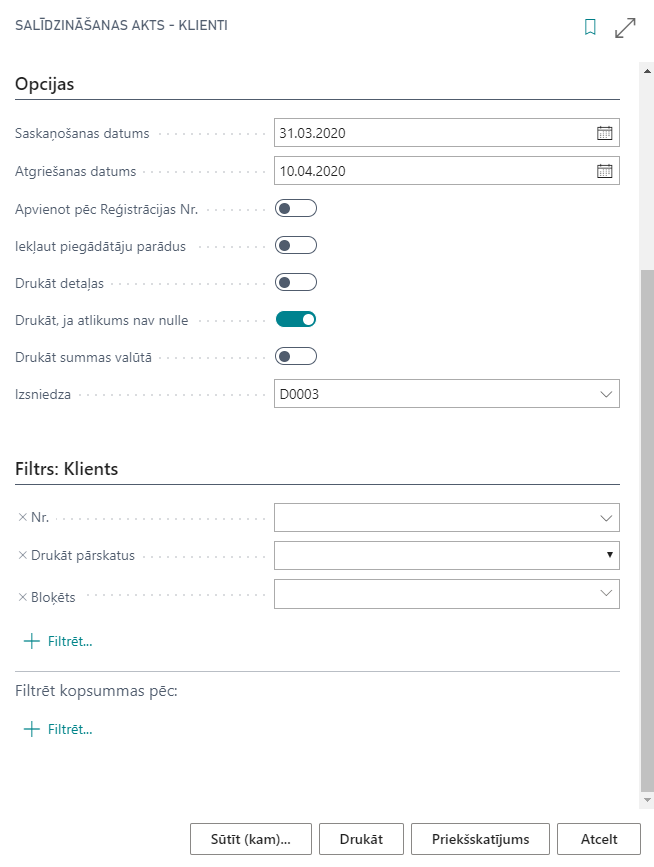Open calendar for Saskaņošanas datums
Viewport: 654px width, 867px height.
605,133
